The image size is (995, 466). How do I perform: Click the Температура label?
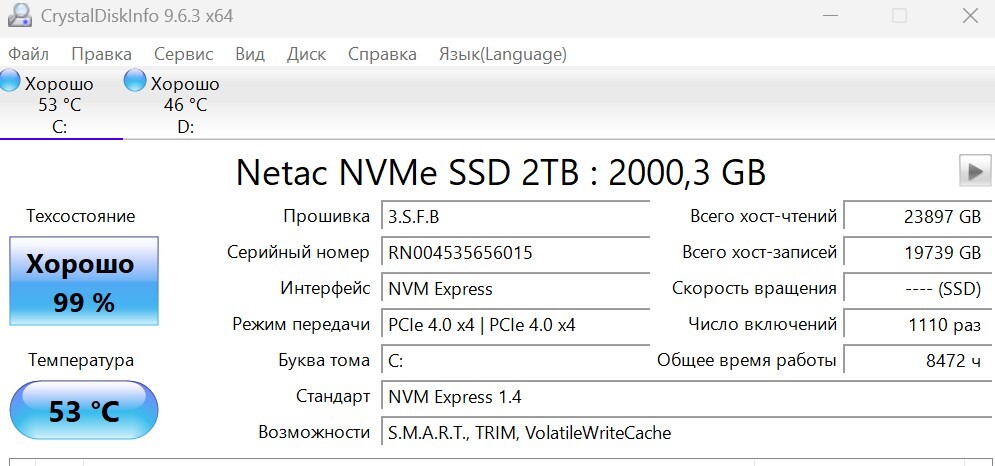point(81,361)
